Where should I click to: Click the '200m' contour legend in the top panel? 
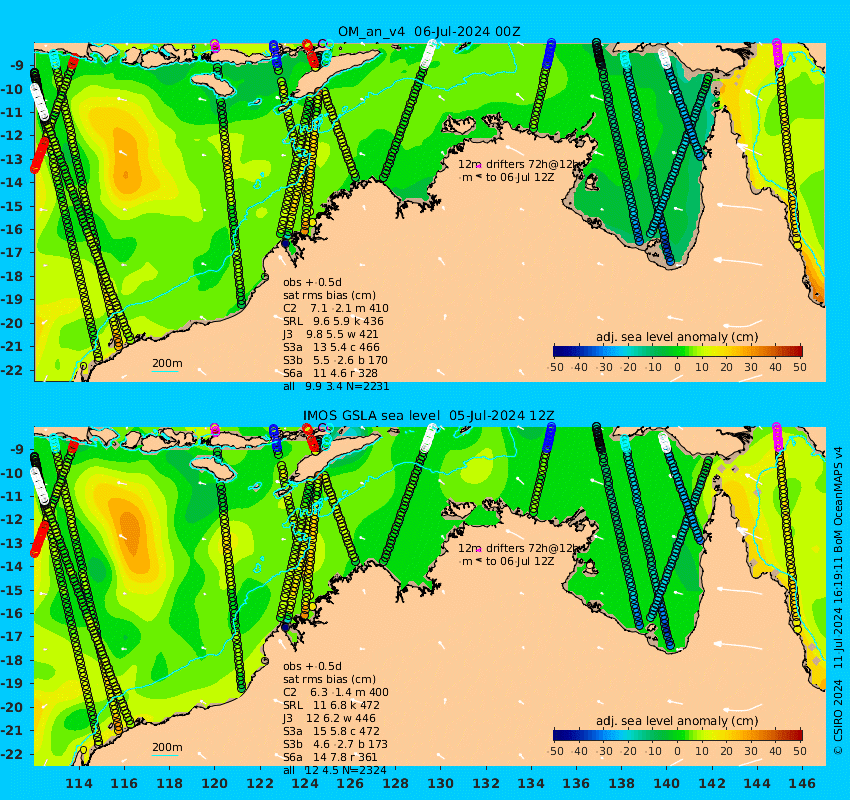(x=167, y=365)
